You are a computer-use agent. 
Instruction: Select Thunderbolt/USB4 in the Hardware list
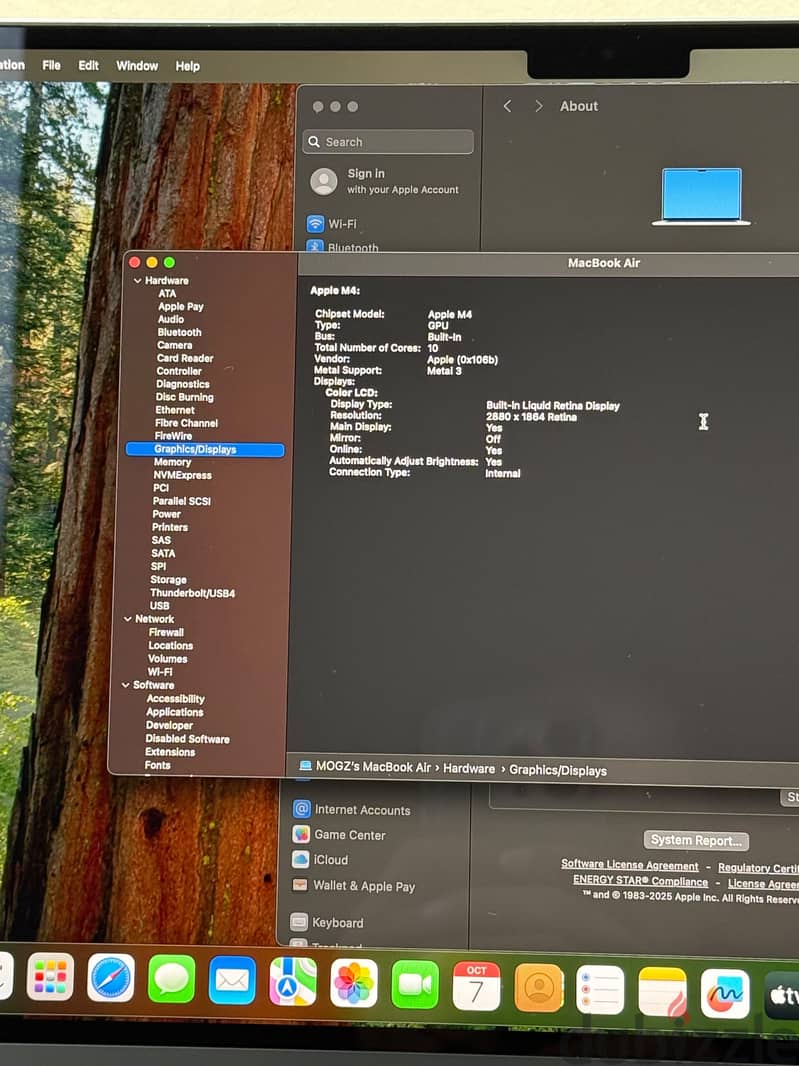192,593
